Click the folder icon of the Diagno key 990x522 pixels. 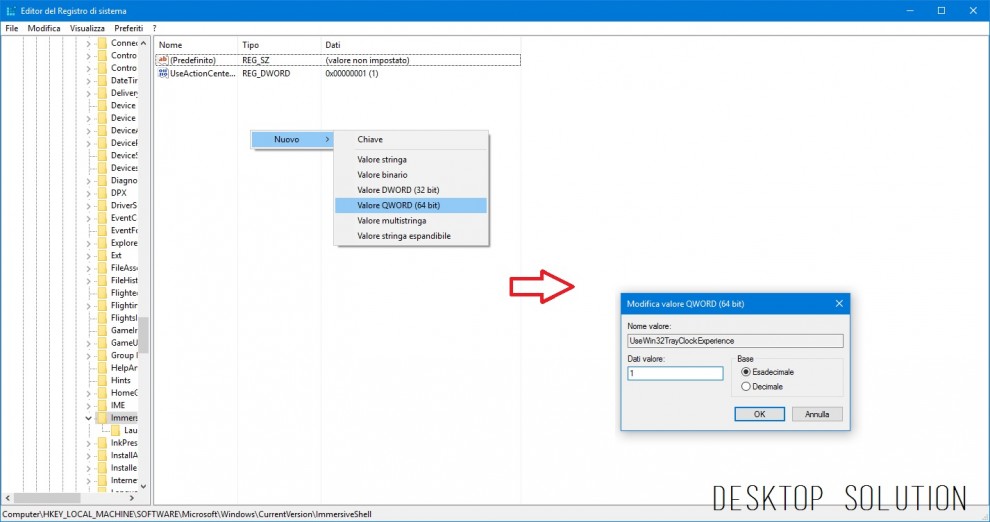tap(102, 181)
